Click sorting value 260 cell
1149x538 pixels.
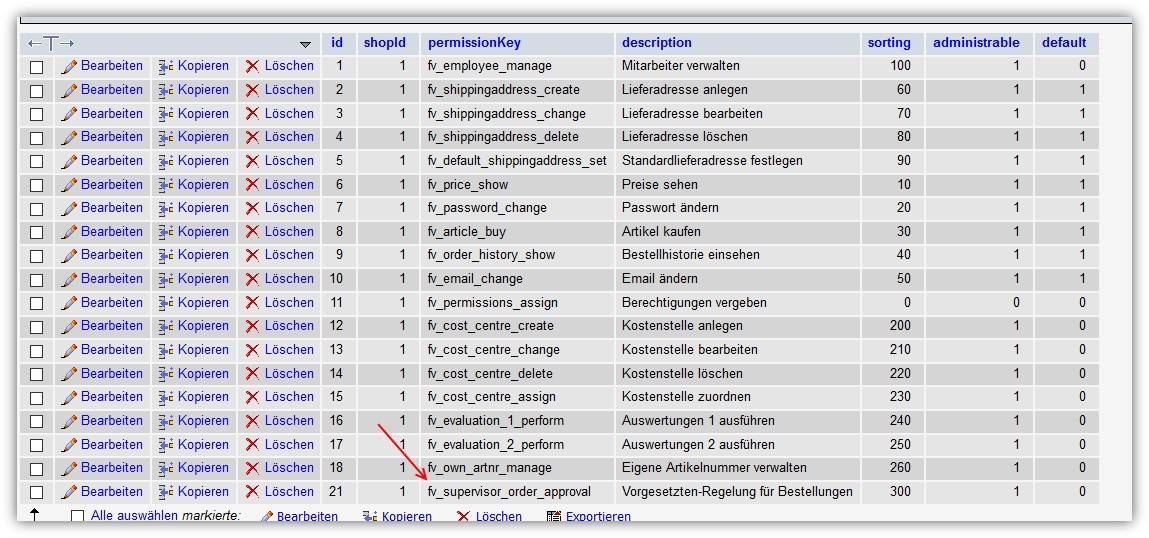point(893,468)
